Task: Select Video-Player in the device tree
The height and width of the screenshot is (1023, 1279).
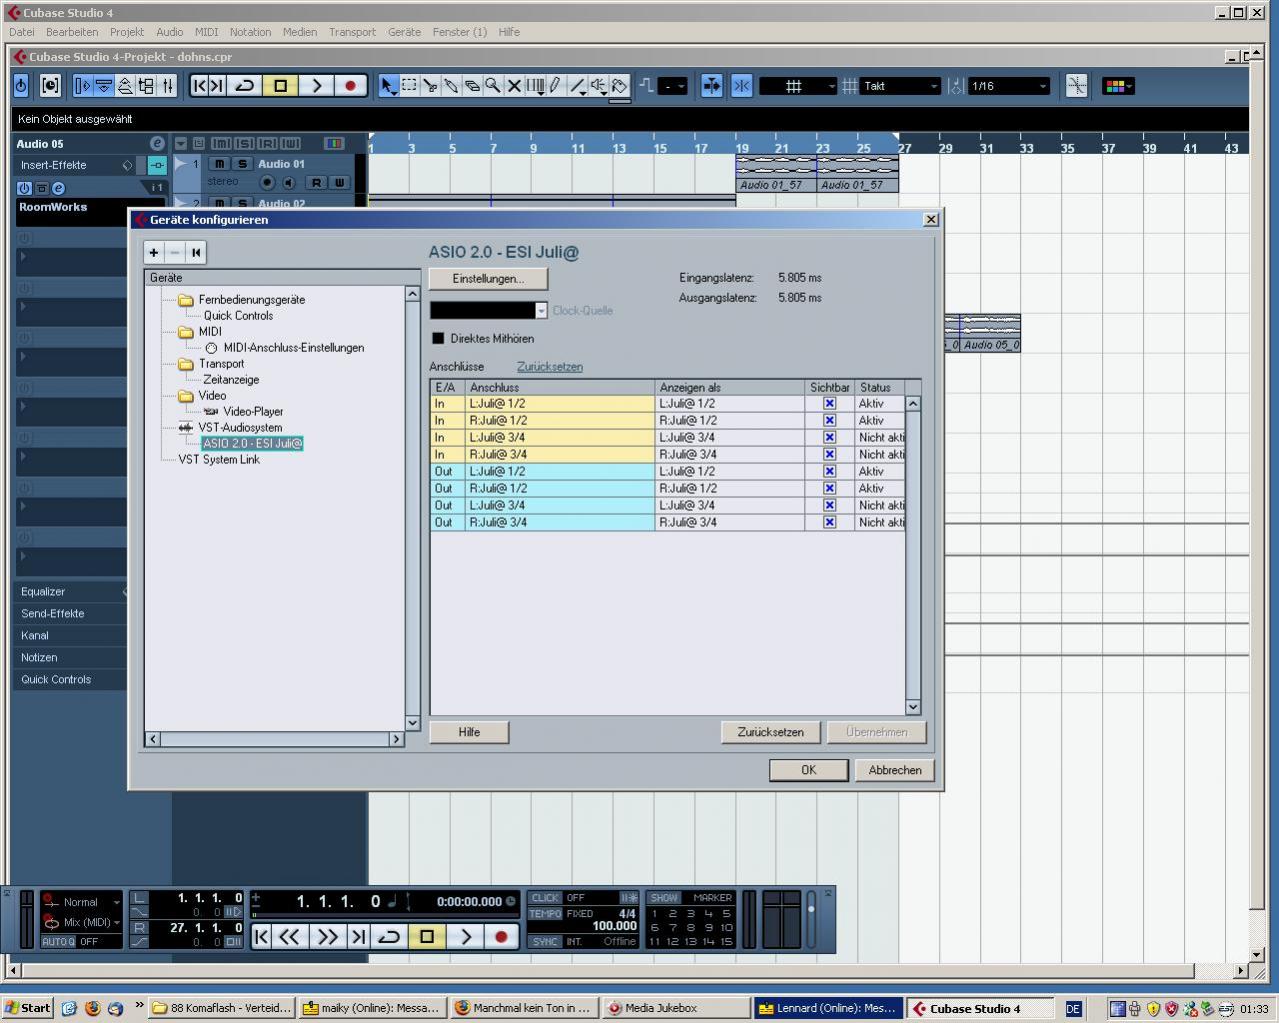Action: tap(253, 412)
